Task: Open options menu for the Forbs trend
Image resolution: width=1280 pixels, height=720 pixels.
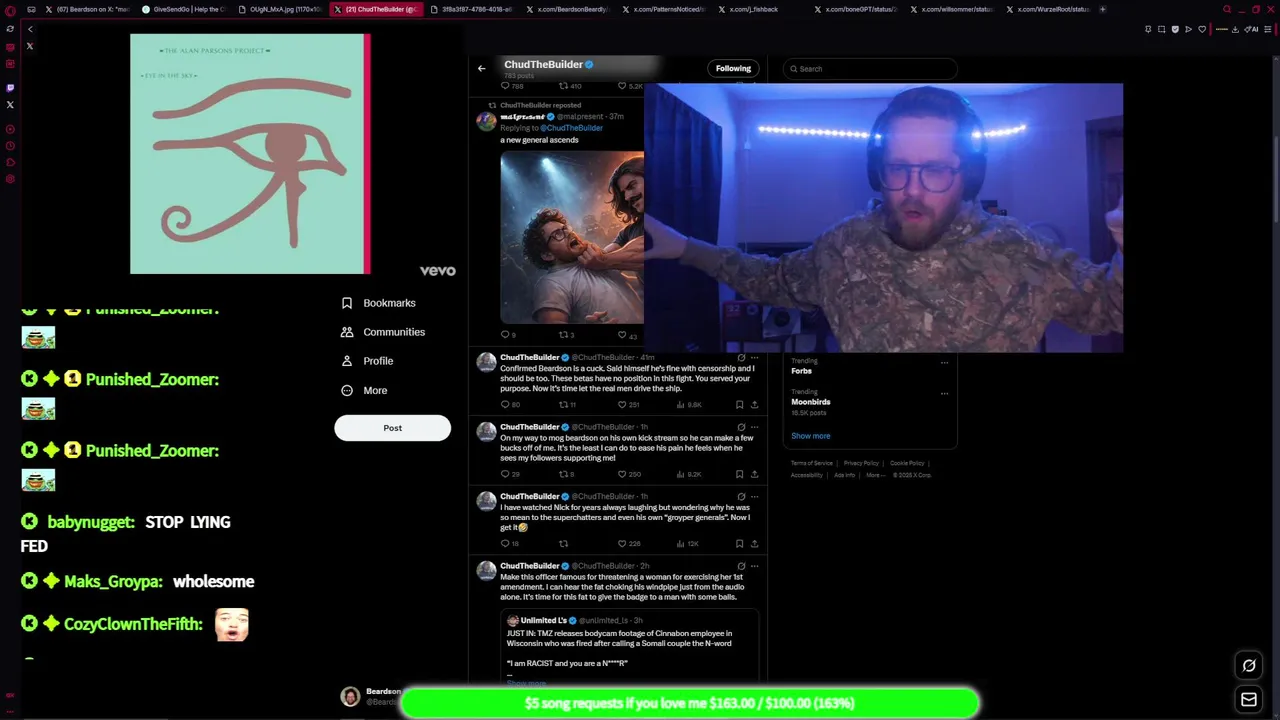Action: (x=944, y=363)
